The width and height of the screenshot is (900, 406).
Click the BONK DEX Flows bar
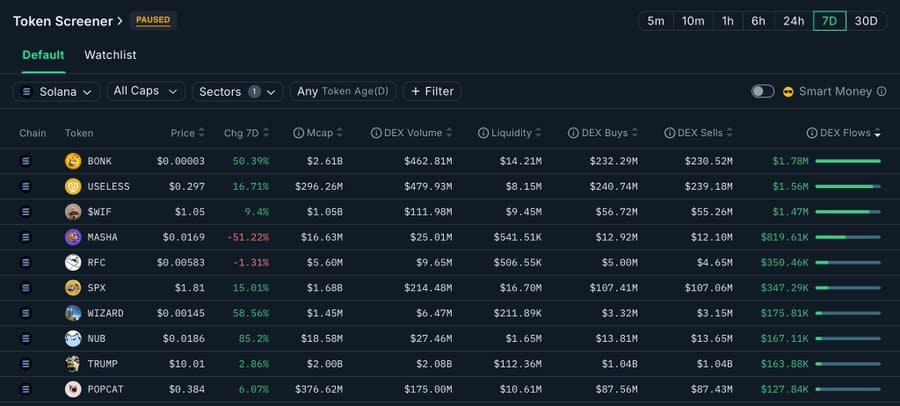tap(848, 161)
